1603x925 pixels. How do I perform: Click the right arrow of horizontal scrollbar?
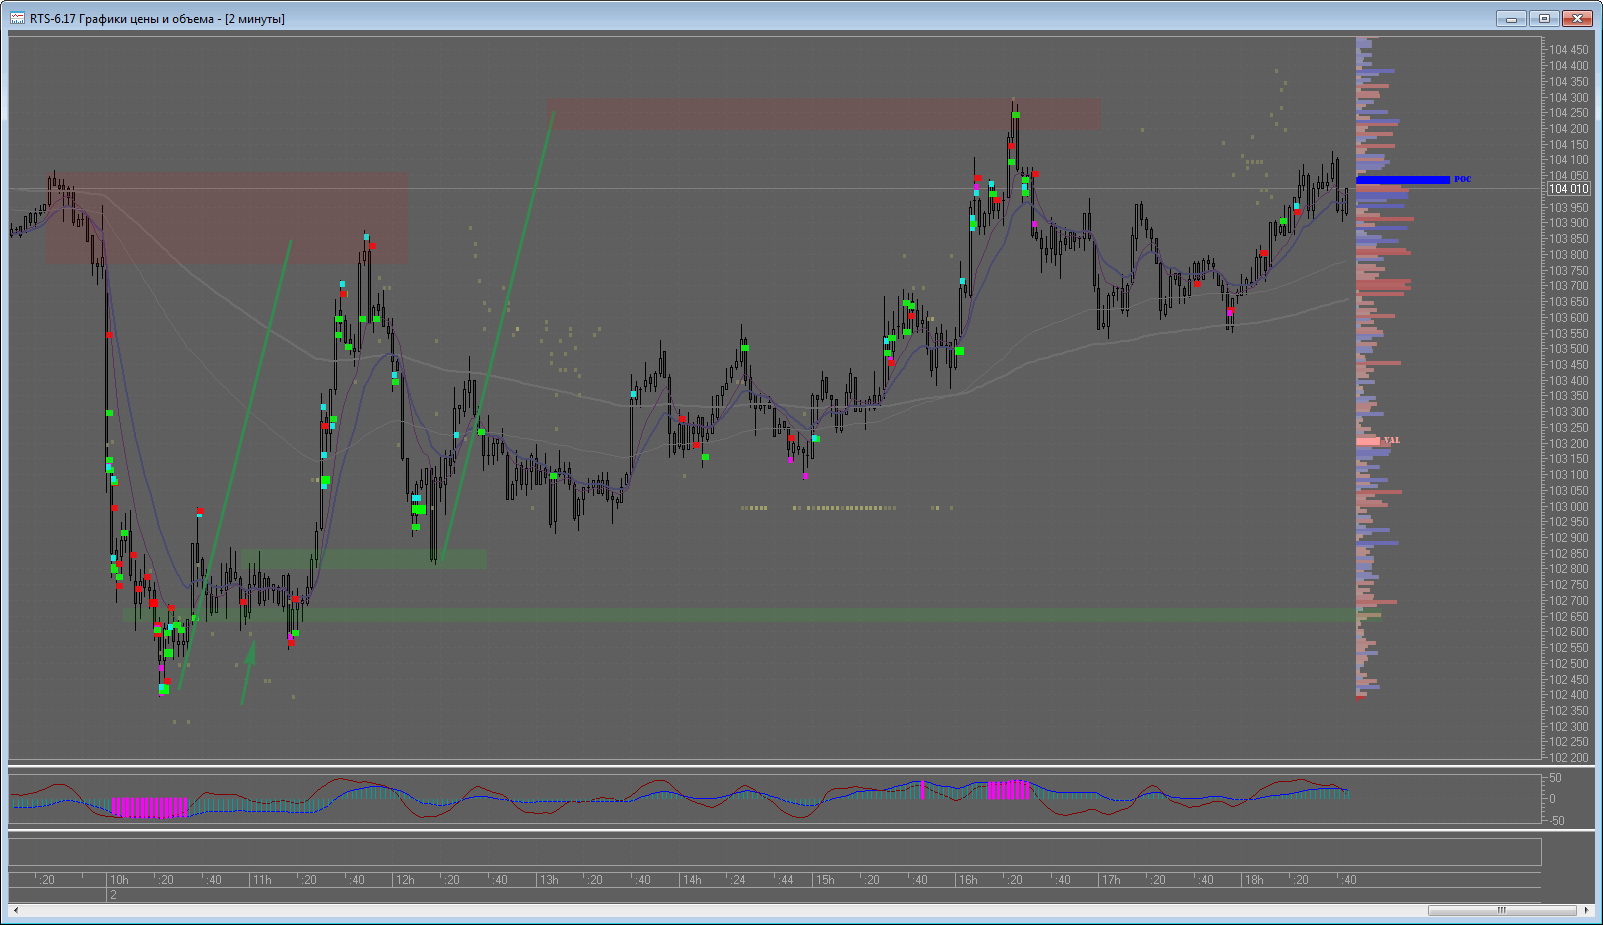pos(1587,910)
